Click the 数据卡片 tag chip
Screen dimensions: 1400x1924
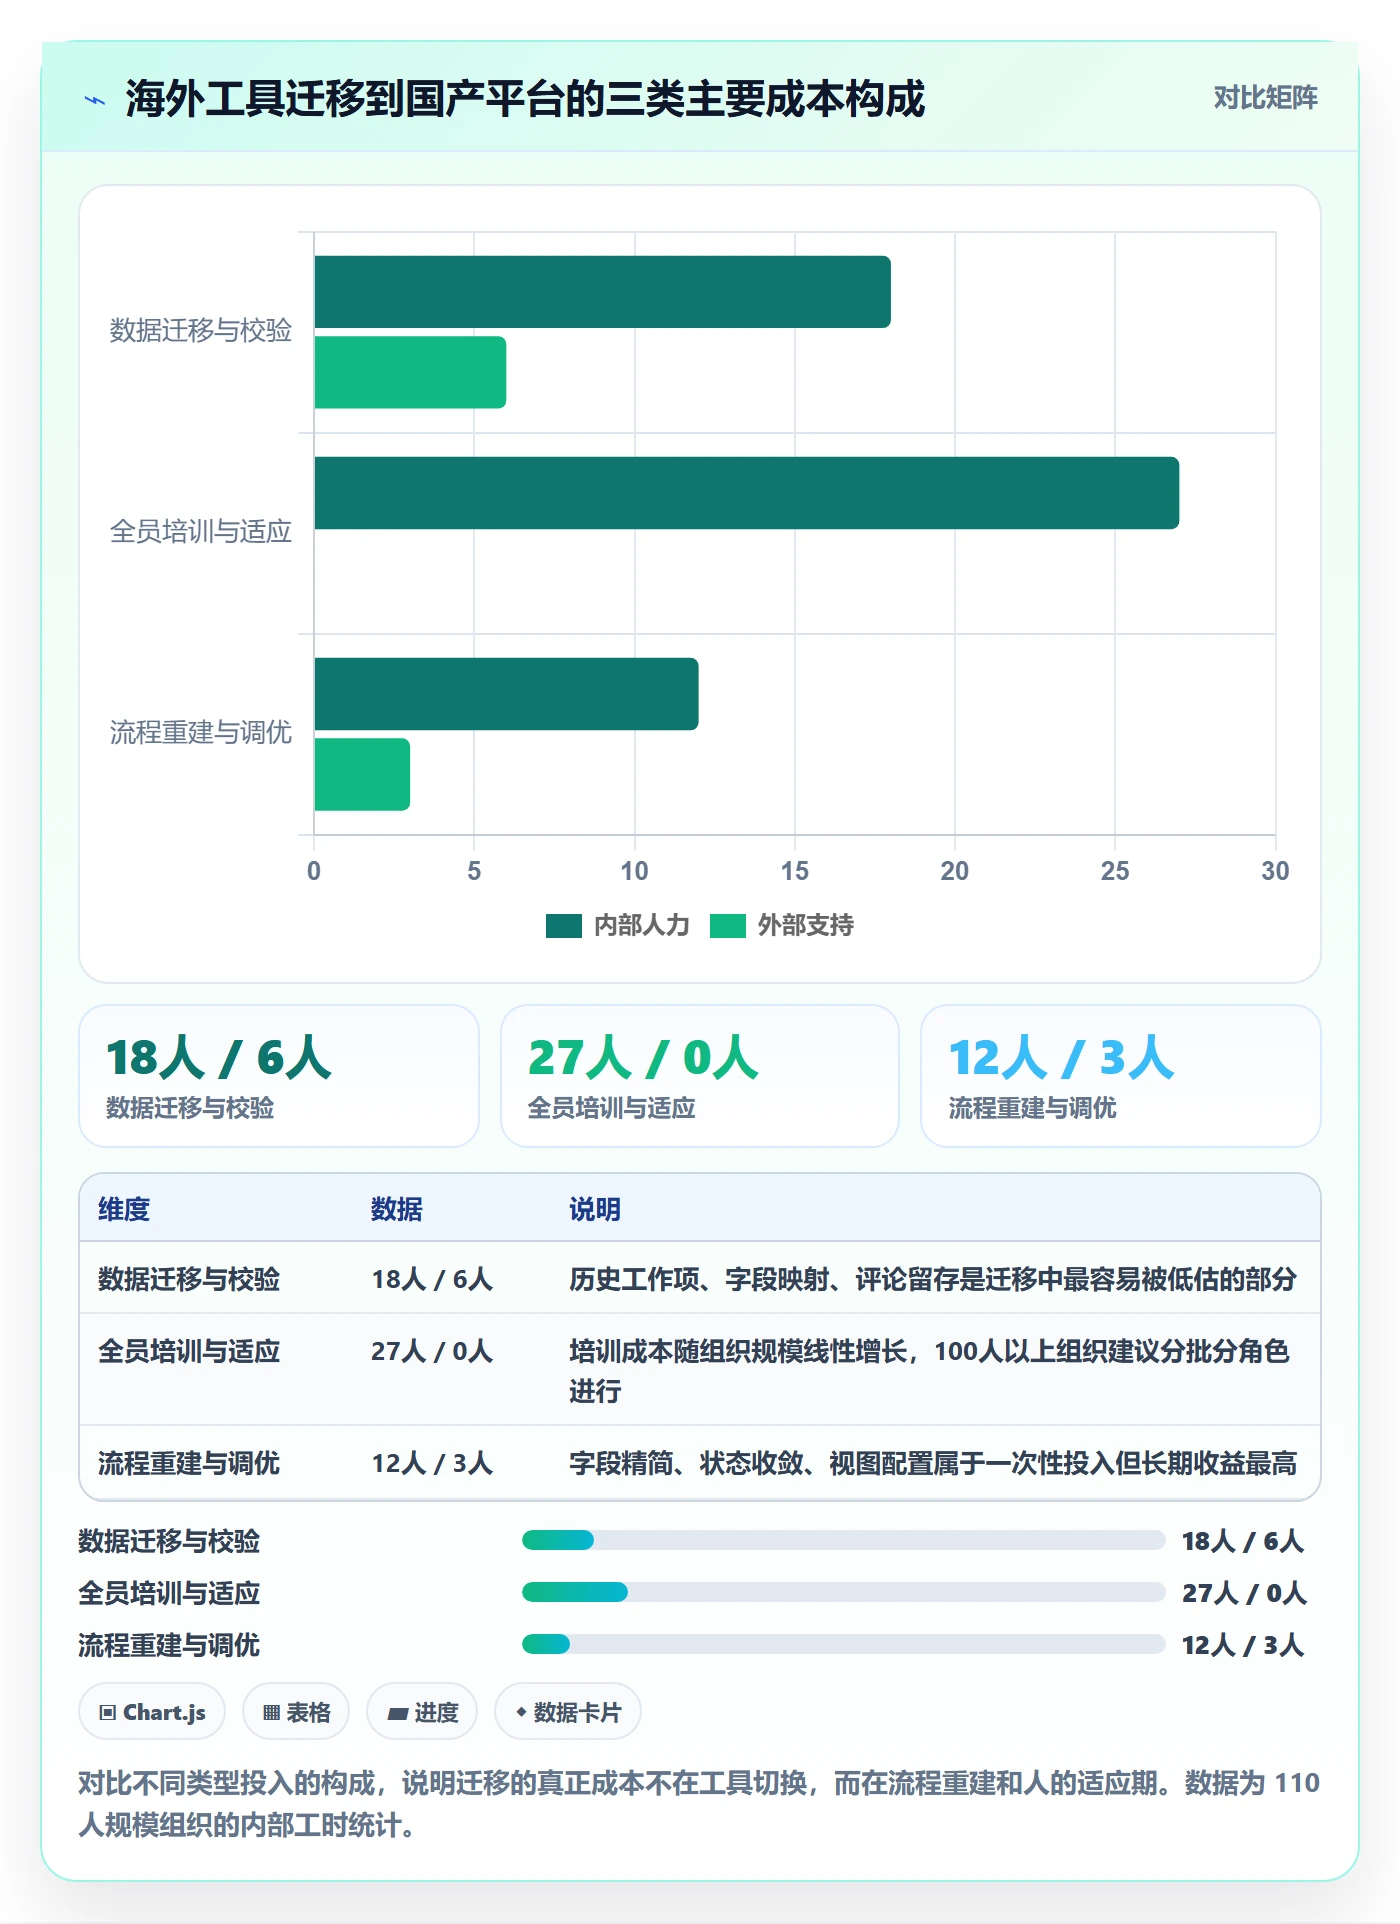click(568, 1712)
